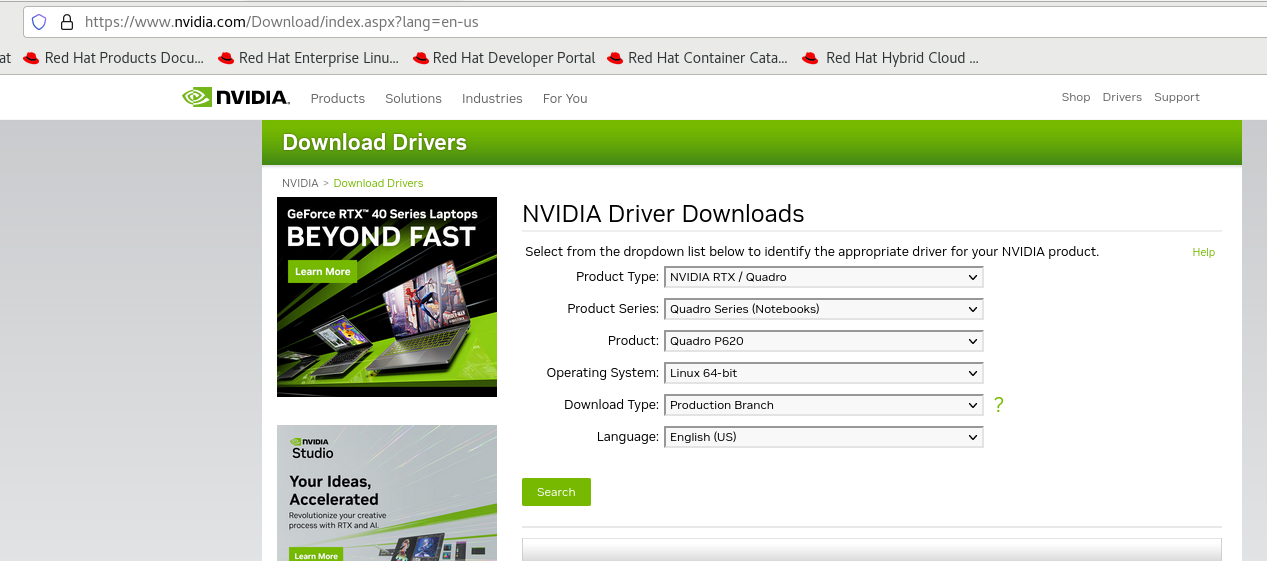This screenshot has width=1267, height=561.
Task: Open Red Hat Developer Portal bookmark
Action: coord(503,58)
